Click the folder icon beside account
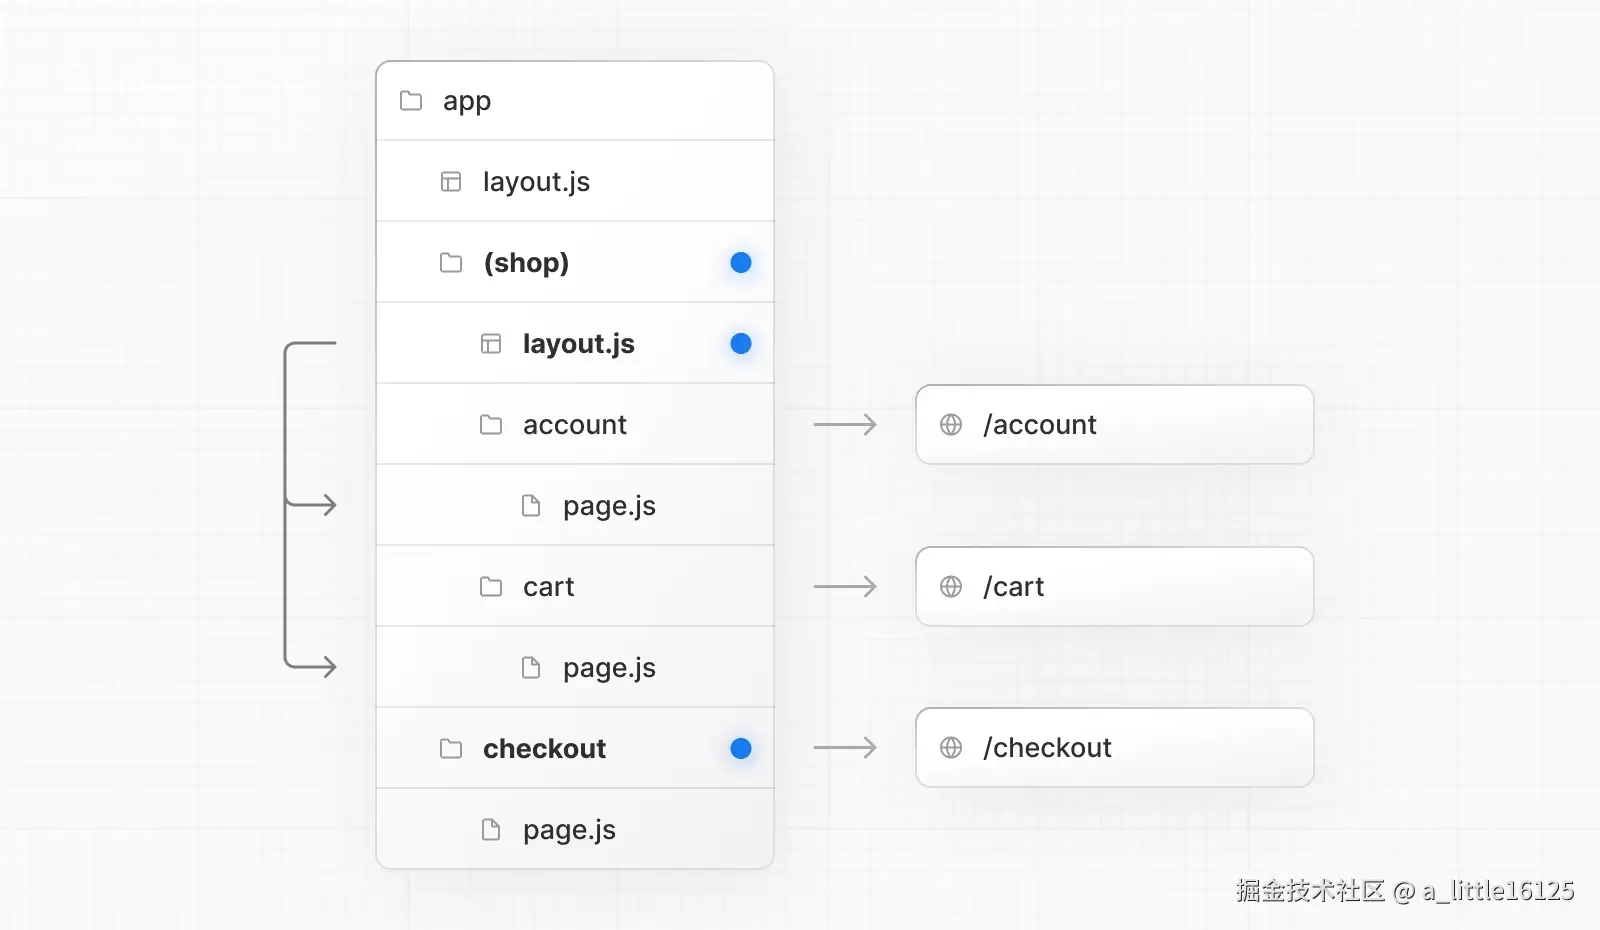Screen dimensions: 1600x930 [491, 425]
